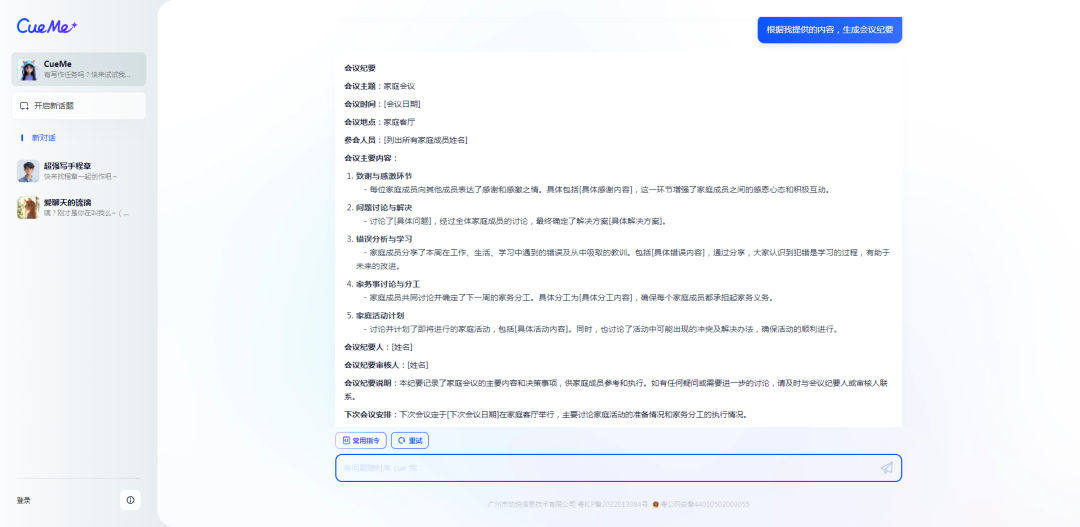This screenshot has height=527, width=1080.
Task: Click the police badge icon in the footer
Action: coord(656,504)
